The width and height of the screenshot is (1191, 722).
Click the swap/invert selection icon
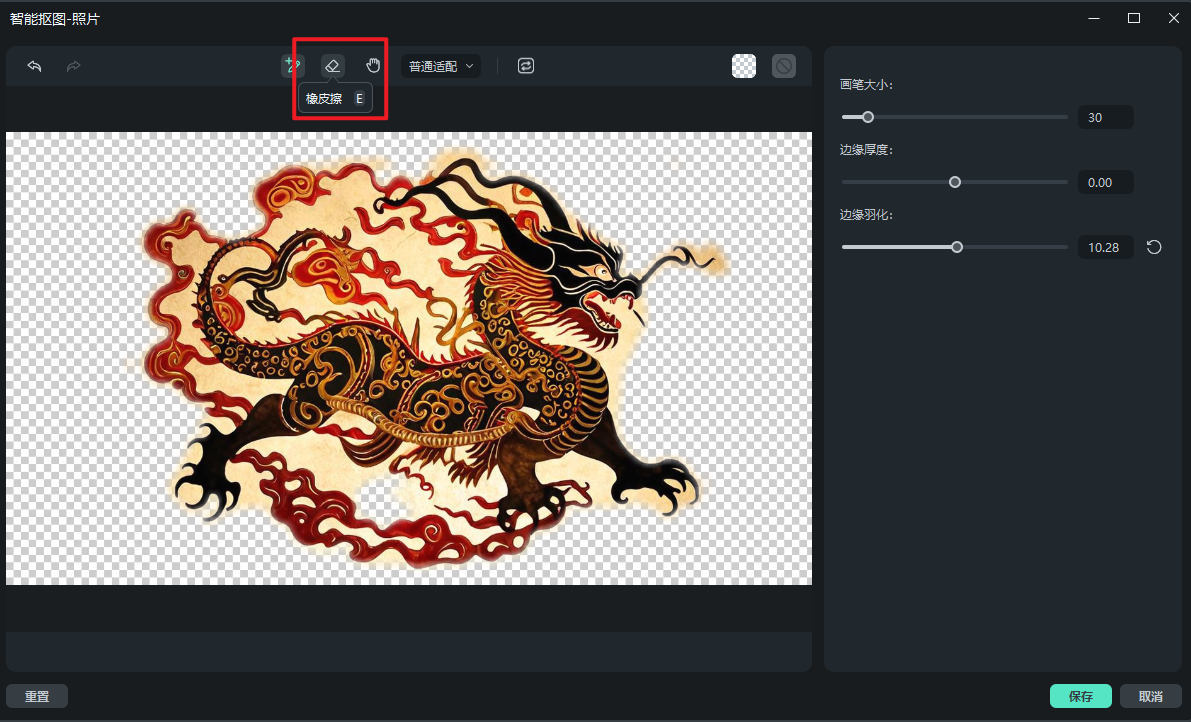click(526, 66)
